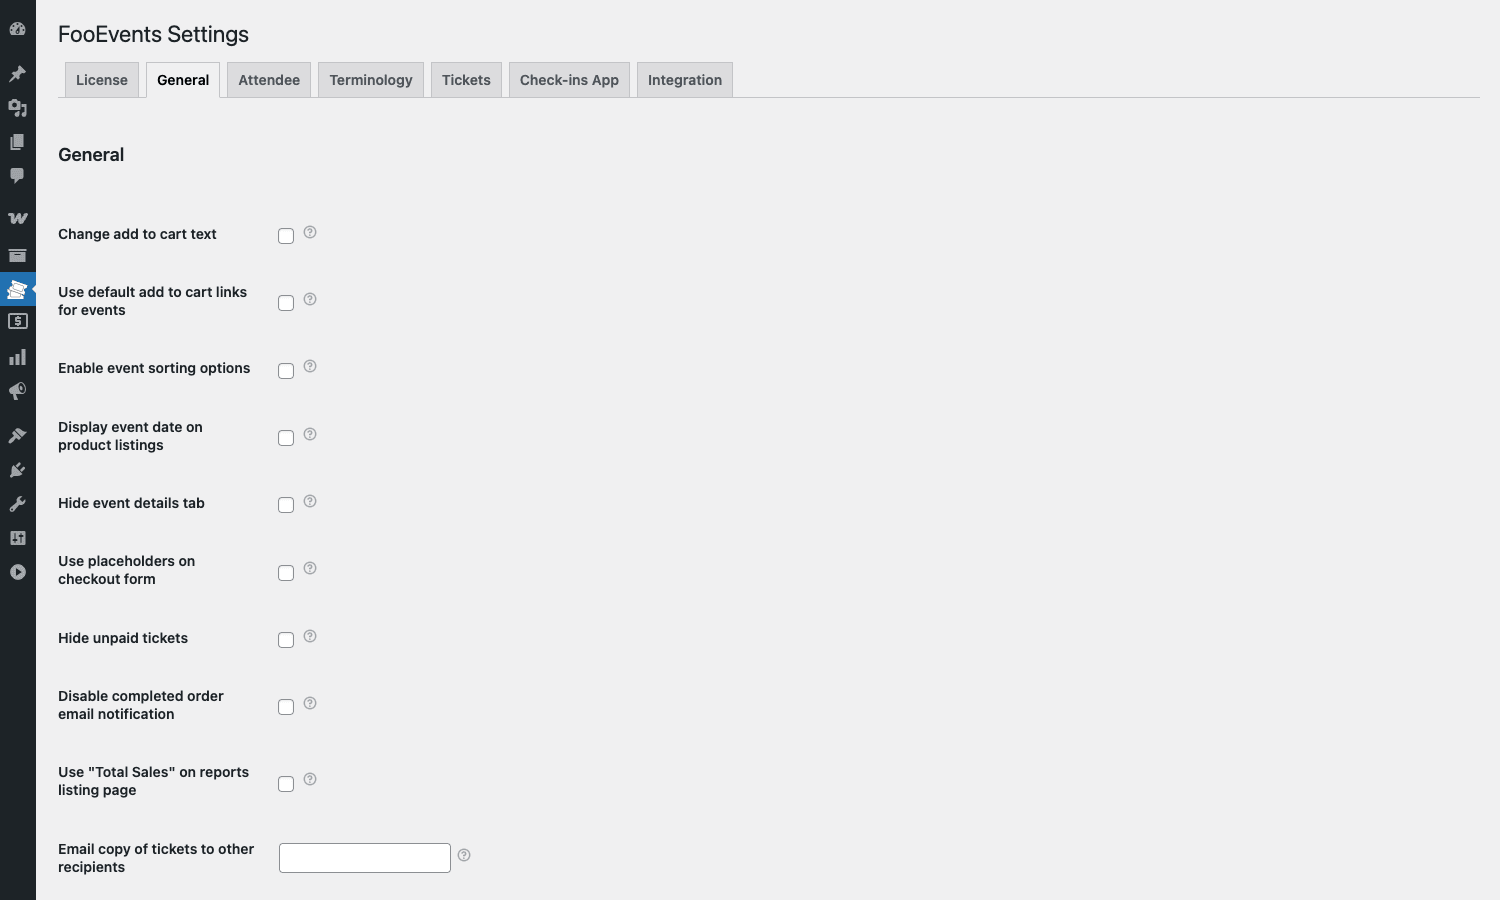Image resolution: width=1500 pixels, height=900 pixels.
Task: Switch to the Check-ins App tab
Action: pyautogui.click(x=569, y=80)
